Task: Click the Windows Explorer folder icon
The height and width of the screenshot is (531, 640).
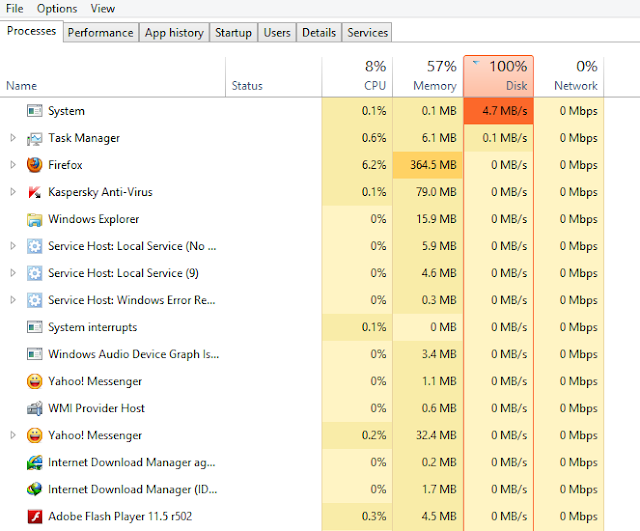Action: coord(35,219)
